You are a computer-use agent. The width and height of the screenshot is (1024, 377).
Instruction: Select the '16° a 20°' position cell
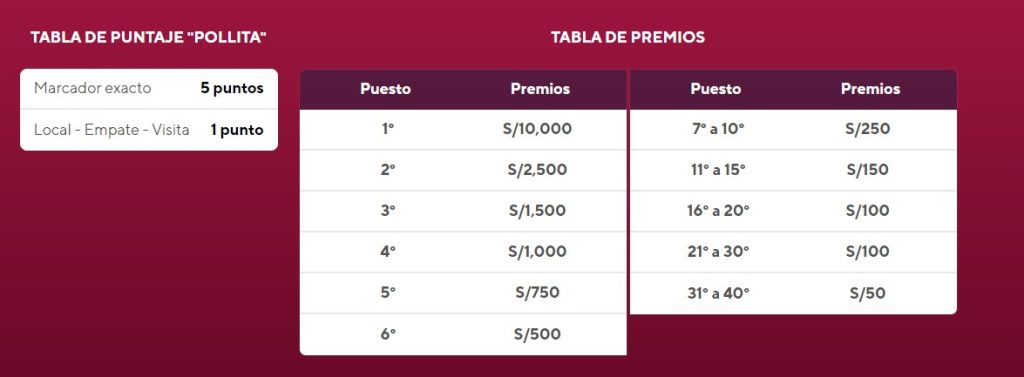[718, 211]
